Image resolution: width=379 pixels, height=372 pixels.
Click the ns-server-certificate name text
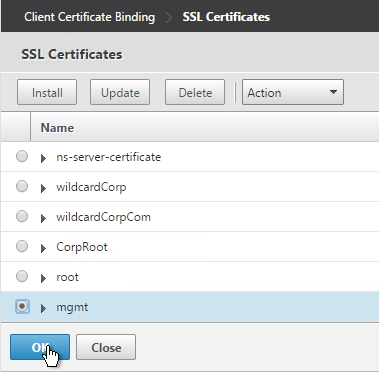click(x=109, y=157)
